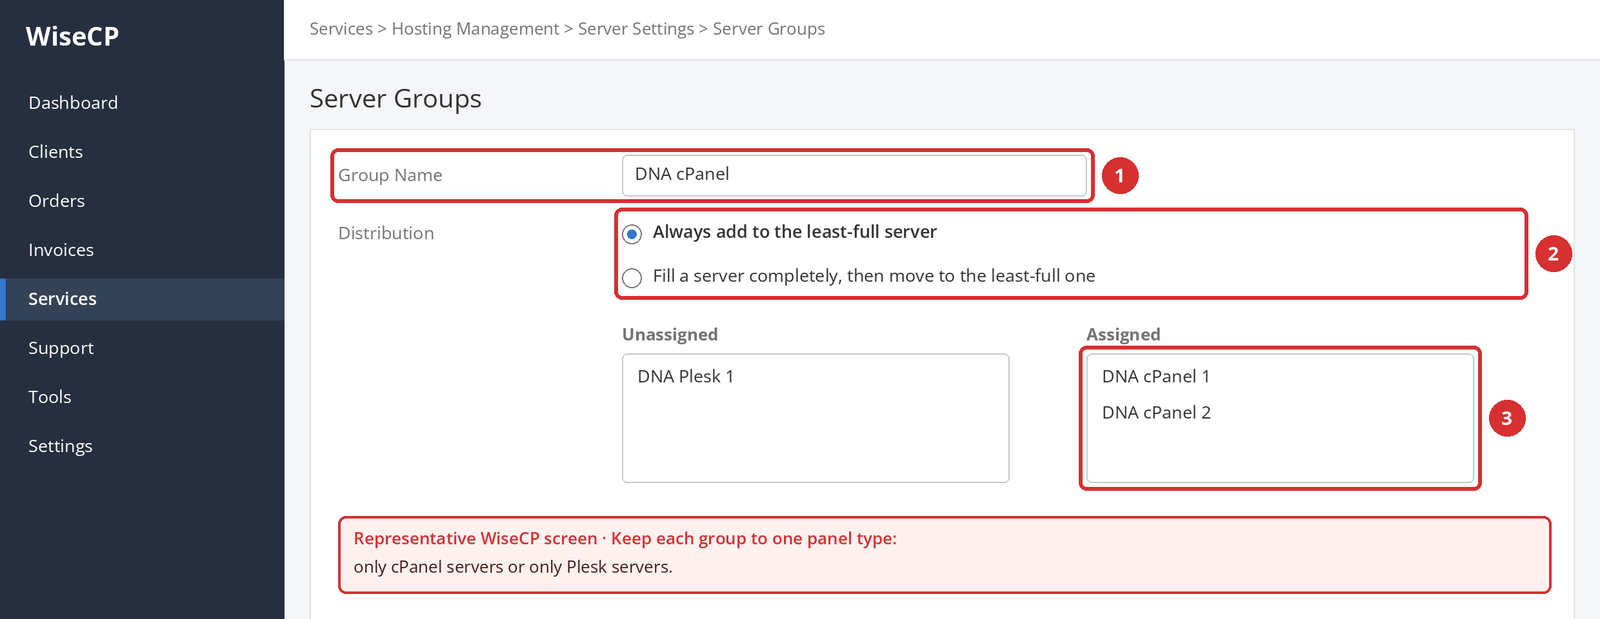The width and height of the screenshot is (1600, 619).
Task: Go to Settings in the sidebar
Action: (60, 446)
